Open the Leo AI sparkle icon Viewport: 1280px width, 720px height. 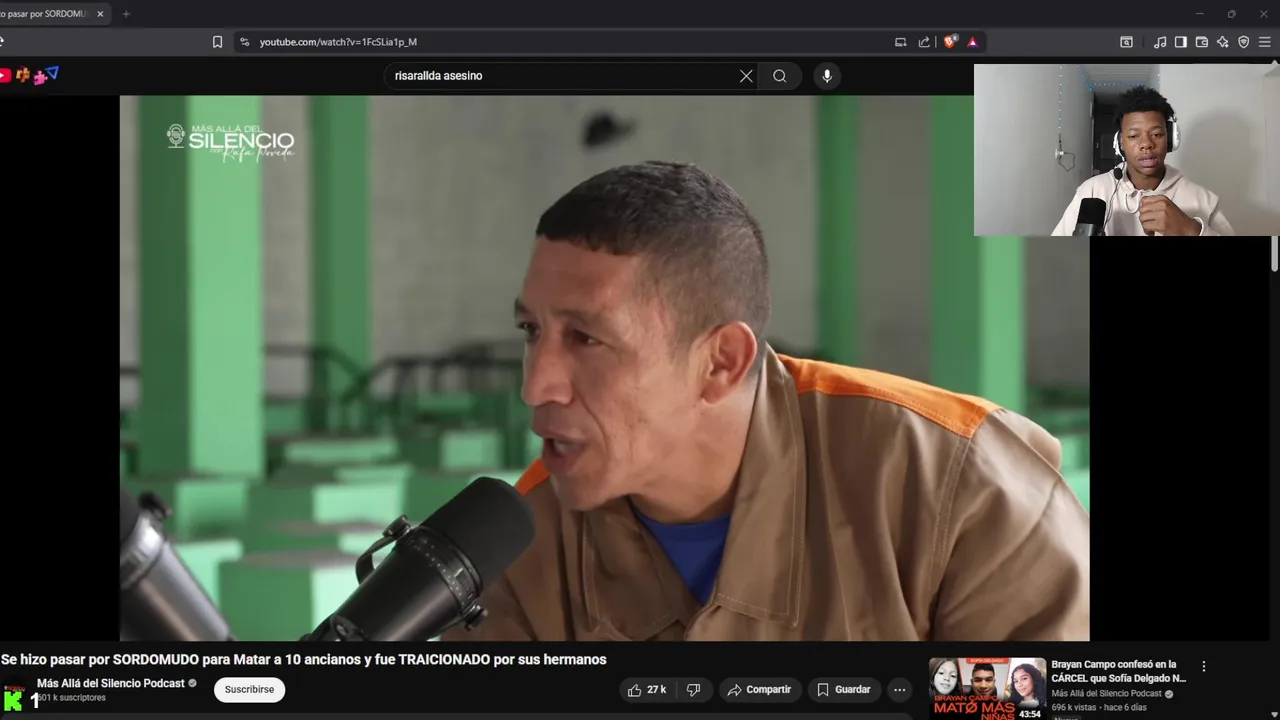(x=1222, y=42)
